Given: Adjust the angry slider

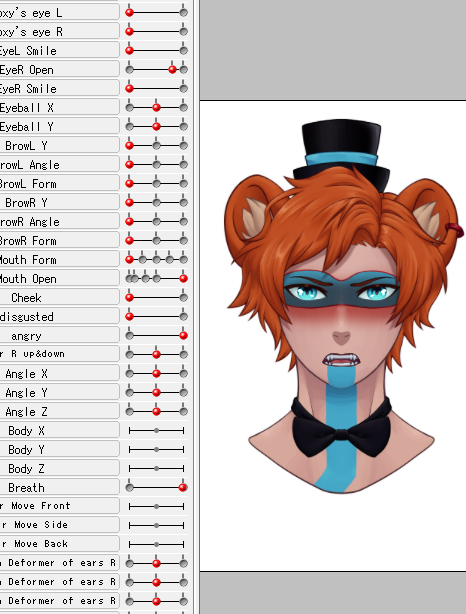Looking at the screenshot, I should coord(156,336).
